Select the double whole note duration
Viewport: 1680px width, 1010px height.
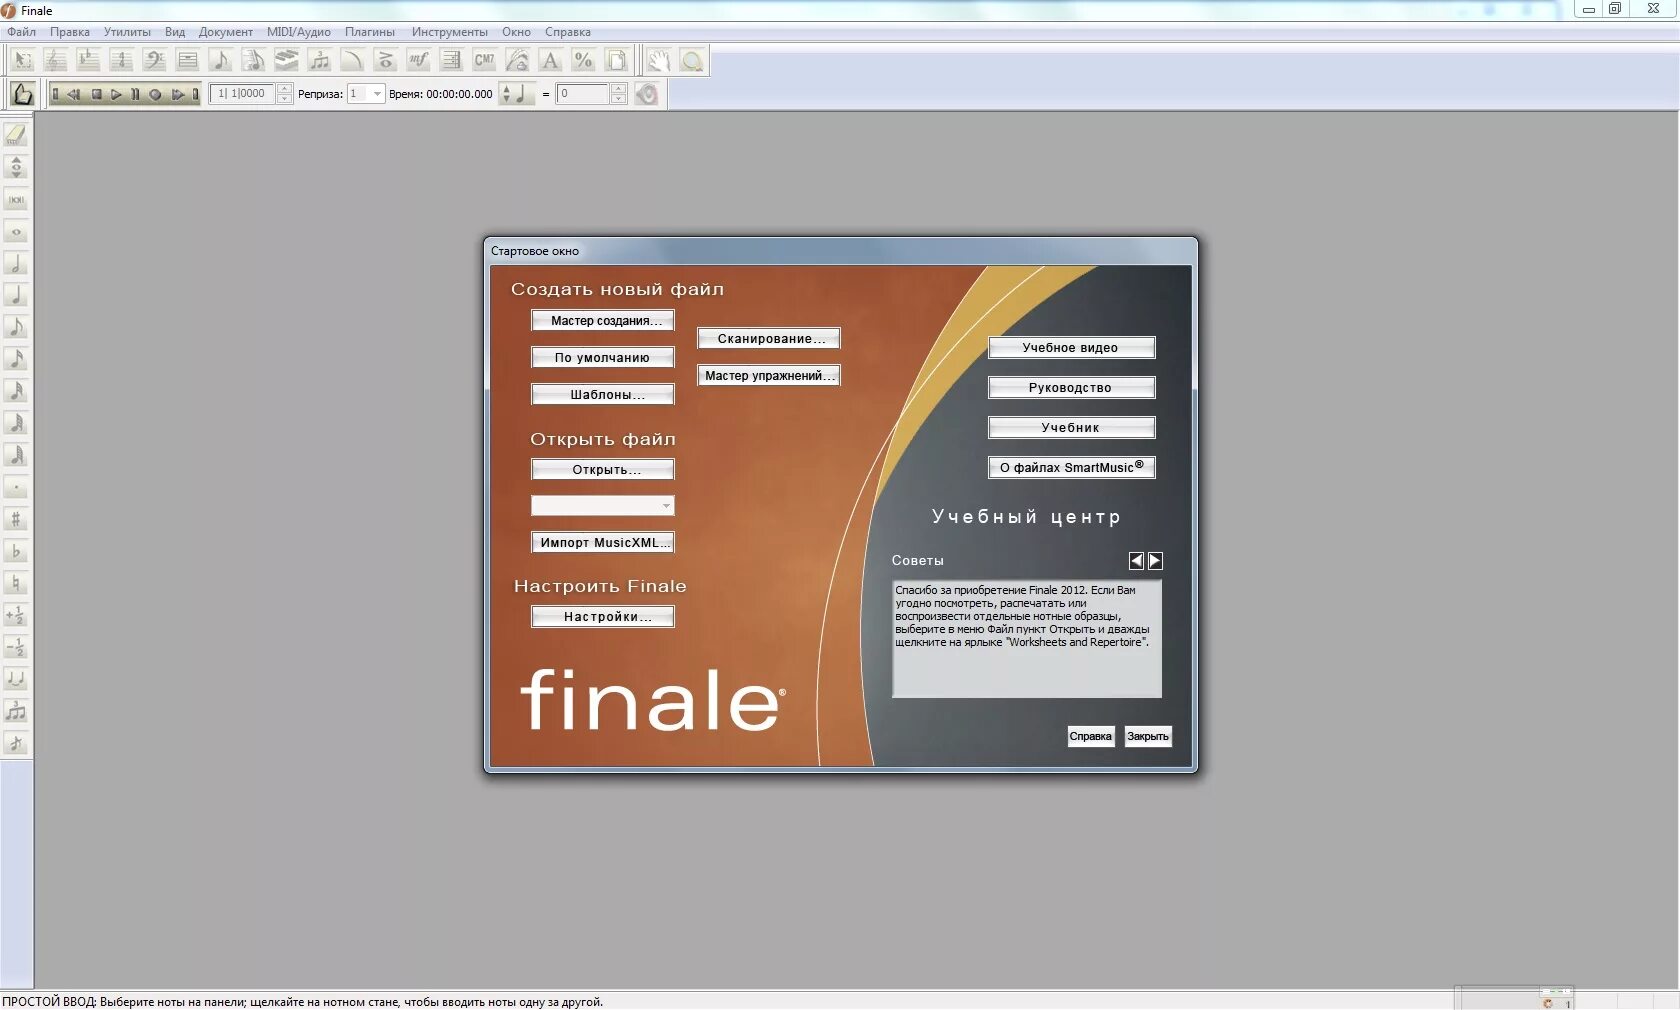[x=16, y=199]
